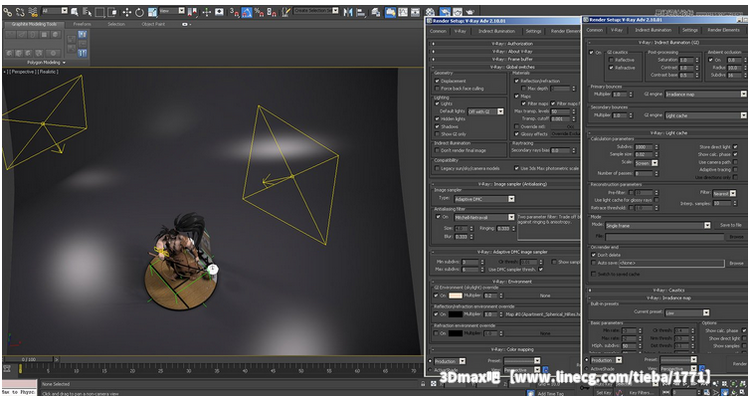Enable Switch to saved cache checkbox
The height and width of the screenshot is (396, 750).
(594, 274)
